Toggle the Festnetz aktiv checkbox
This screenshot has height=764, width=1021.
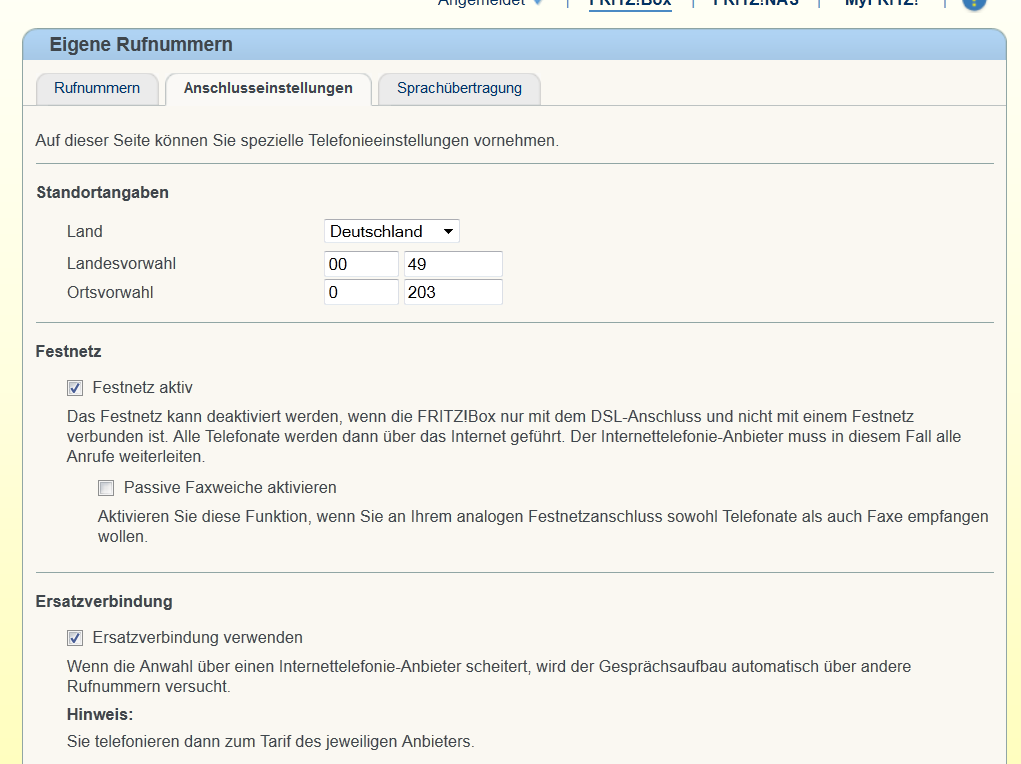[x=75, y=388]
